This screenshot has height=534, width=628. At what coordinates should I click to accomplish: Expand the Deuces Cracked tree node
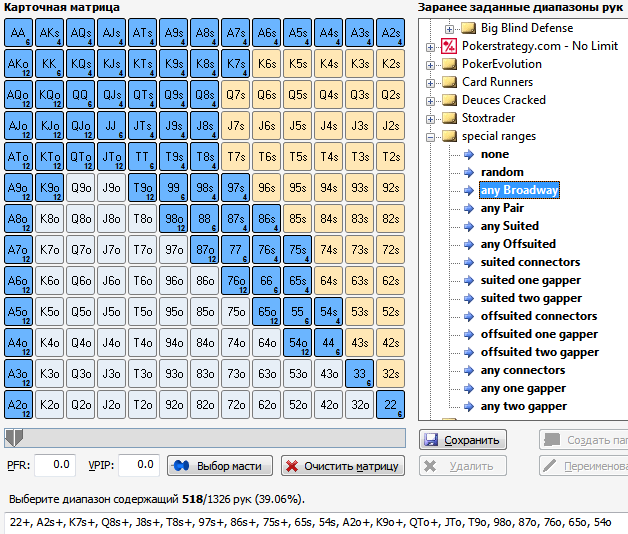point(431,101)
